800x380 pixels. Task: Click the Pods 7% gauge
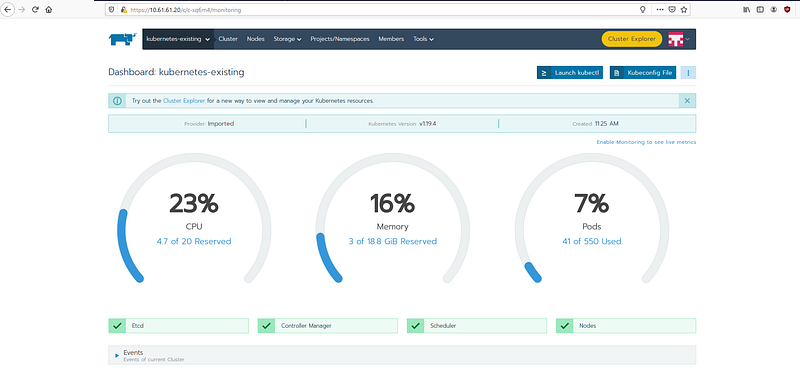pos(591,218)
